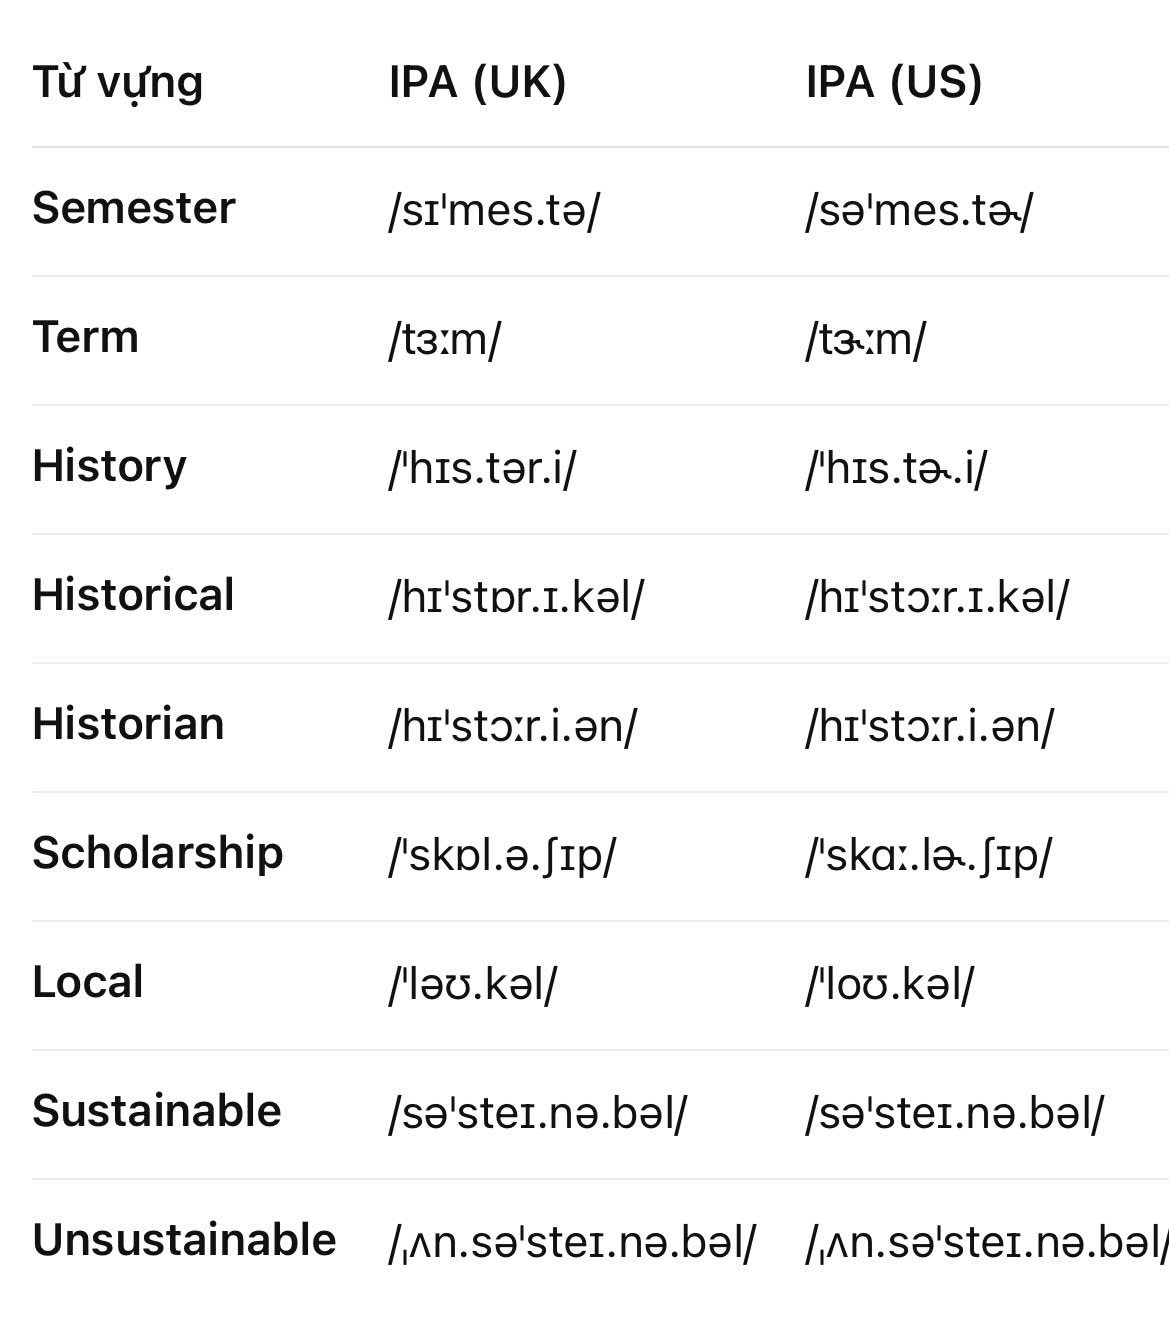The width and height of the screenshot is (1169, 1317).
Task: Click the UK pronunciation of Historian
Action: 512,726
